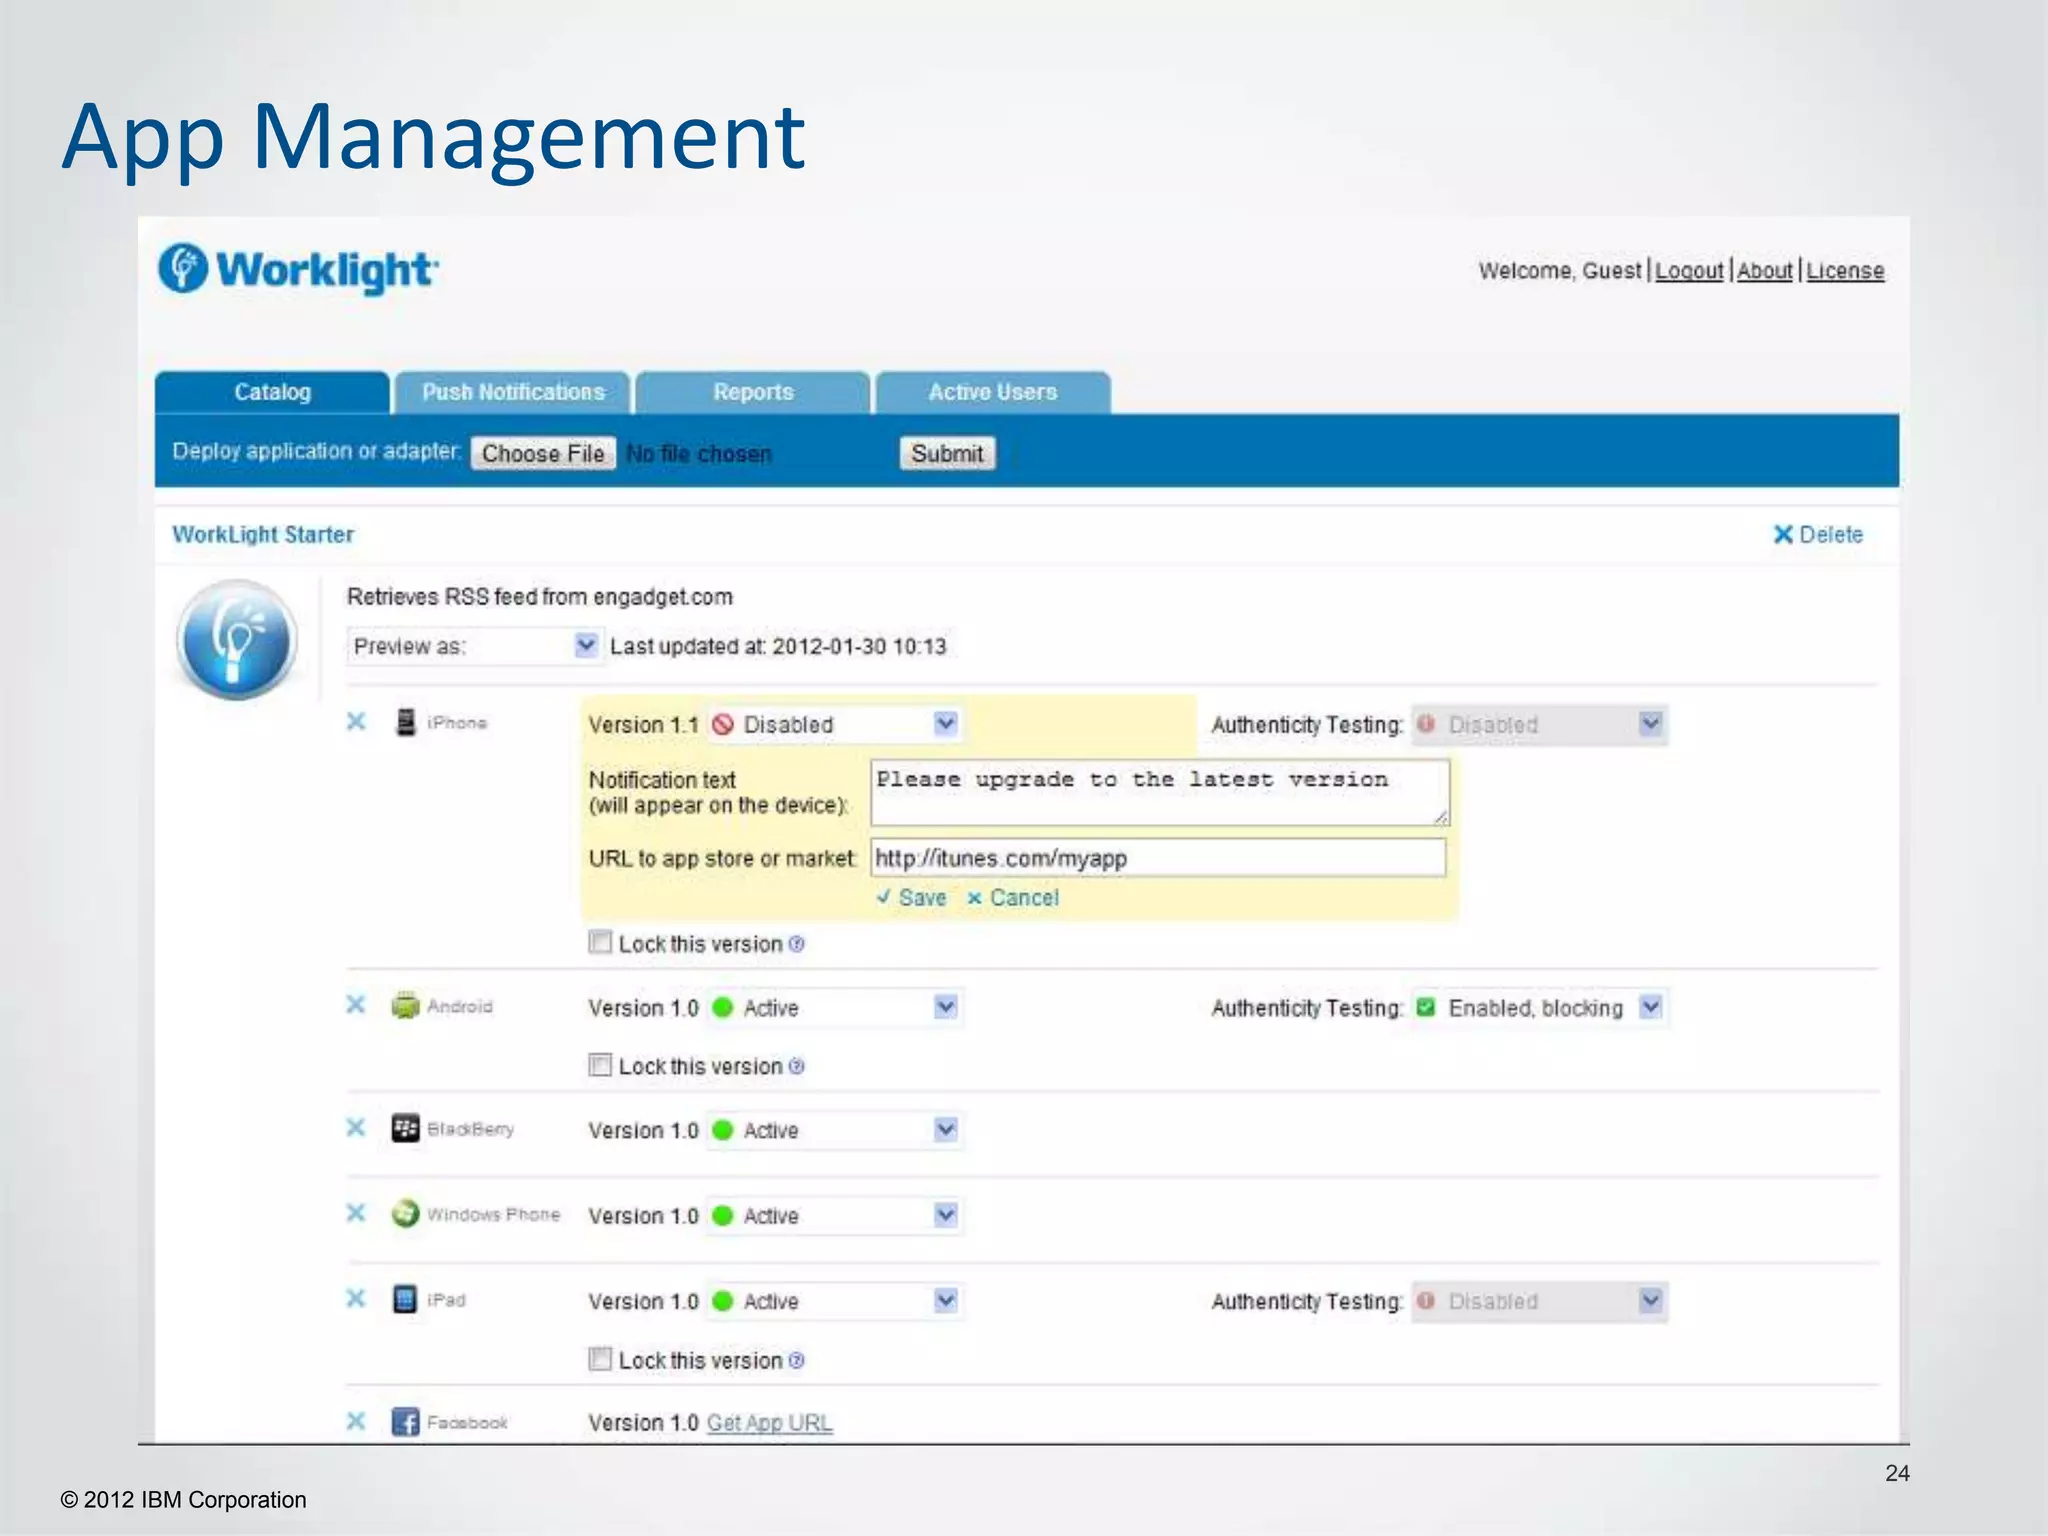The image size is (2048, 1536).
Task: Open BlackBerry Version 1.0 status dropdown
Action: [834, 1130]
